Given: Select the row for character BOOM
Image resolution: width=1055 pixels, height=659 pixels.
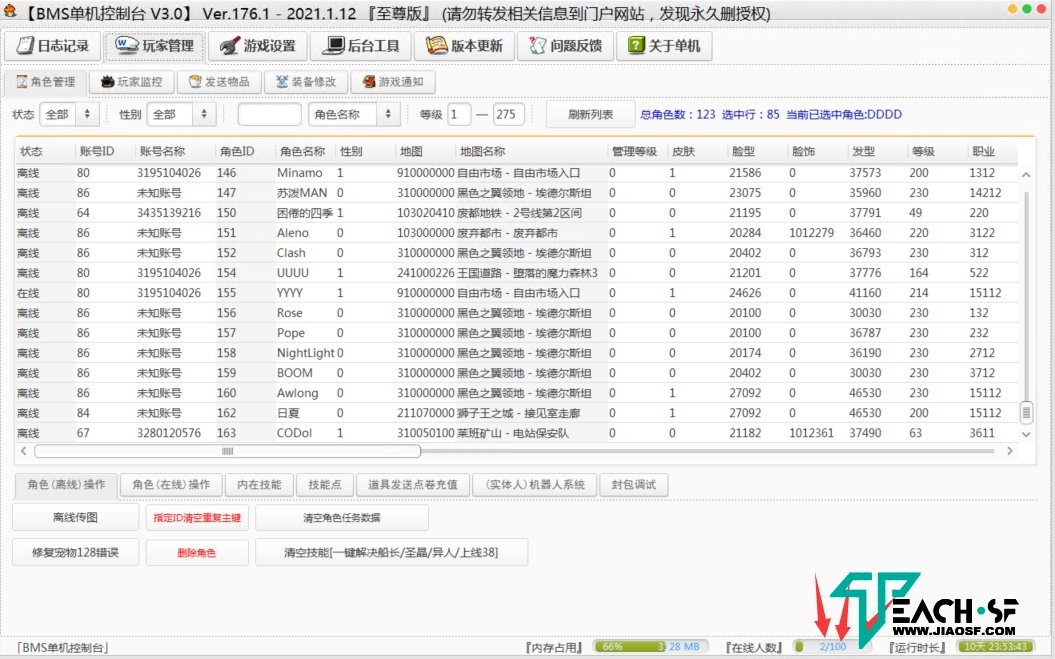Looking at the screenshot, I should (516, 373).
